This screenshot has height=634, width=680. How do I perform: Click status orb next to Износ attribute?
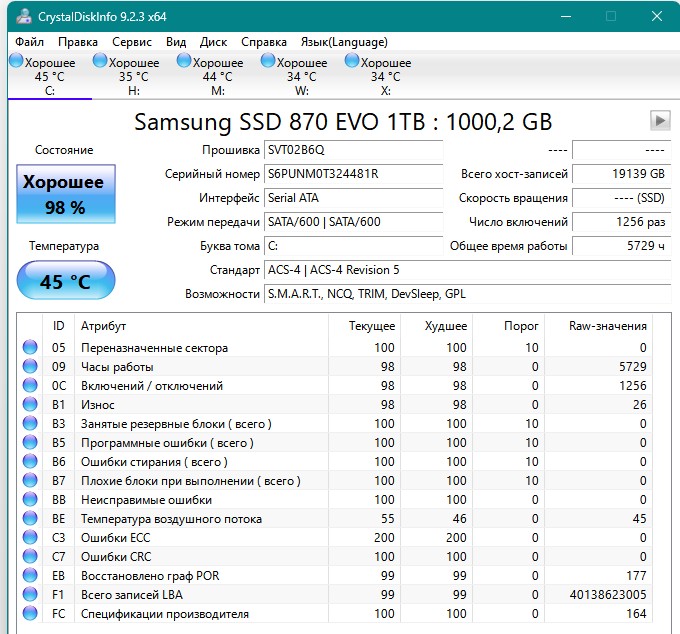29,405
